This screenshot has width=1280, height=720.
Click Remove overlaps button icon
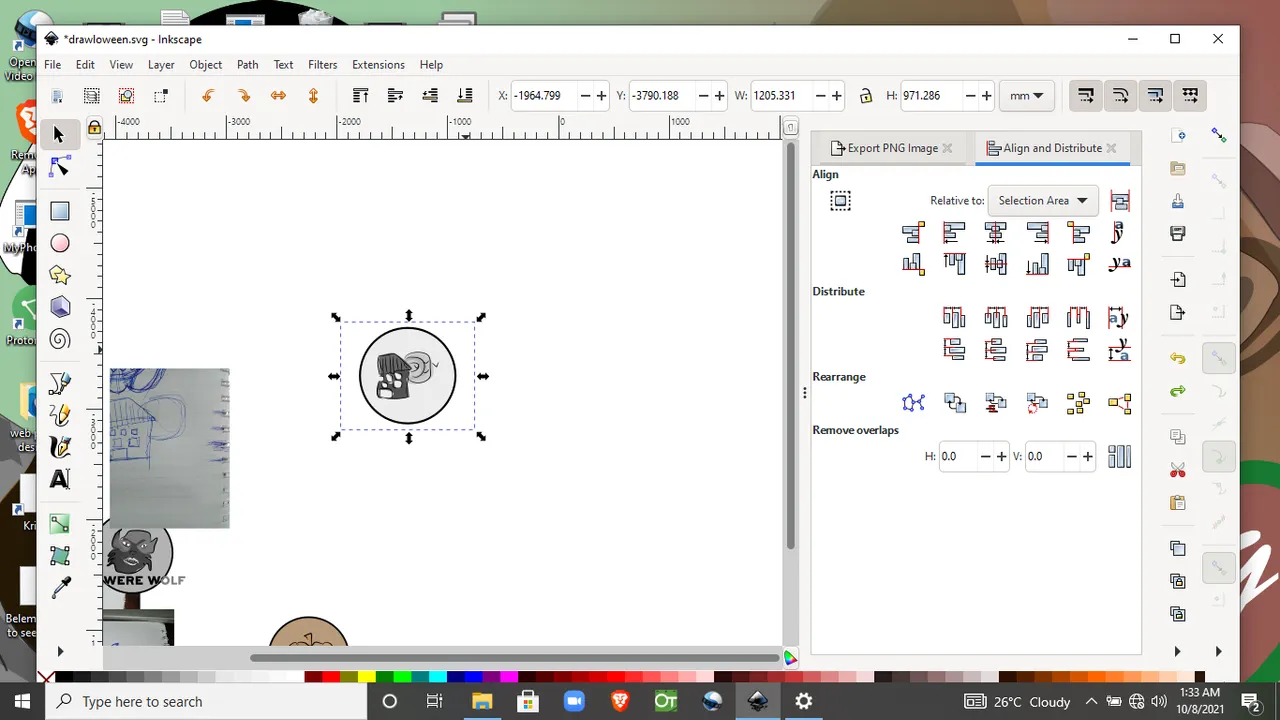tap(1120, 456)
